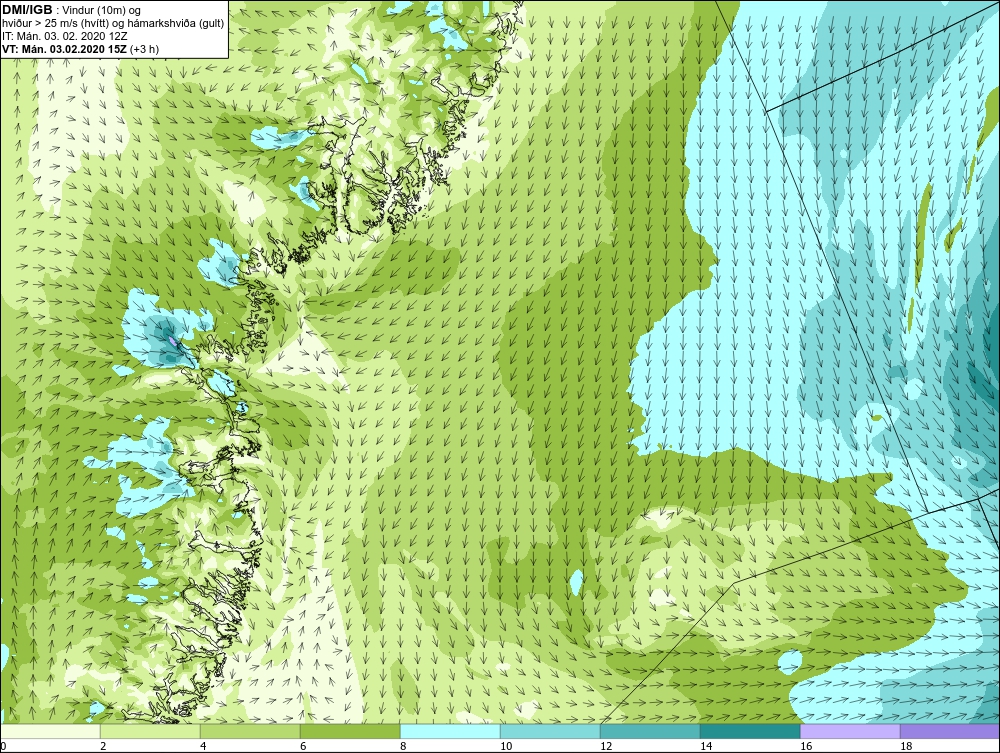The height and width of the screenshot is (753, 1000).
Task: Click the IT initial time line
Action: point(64,36)
